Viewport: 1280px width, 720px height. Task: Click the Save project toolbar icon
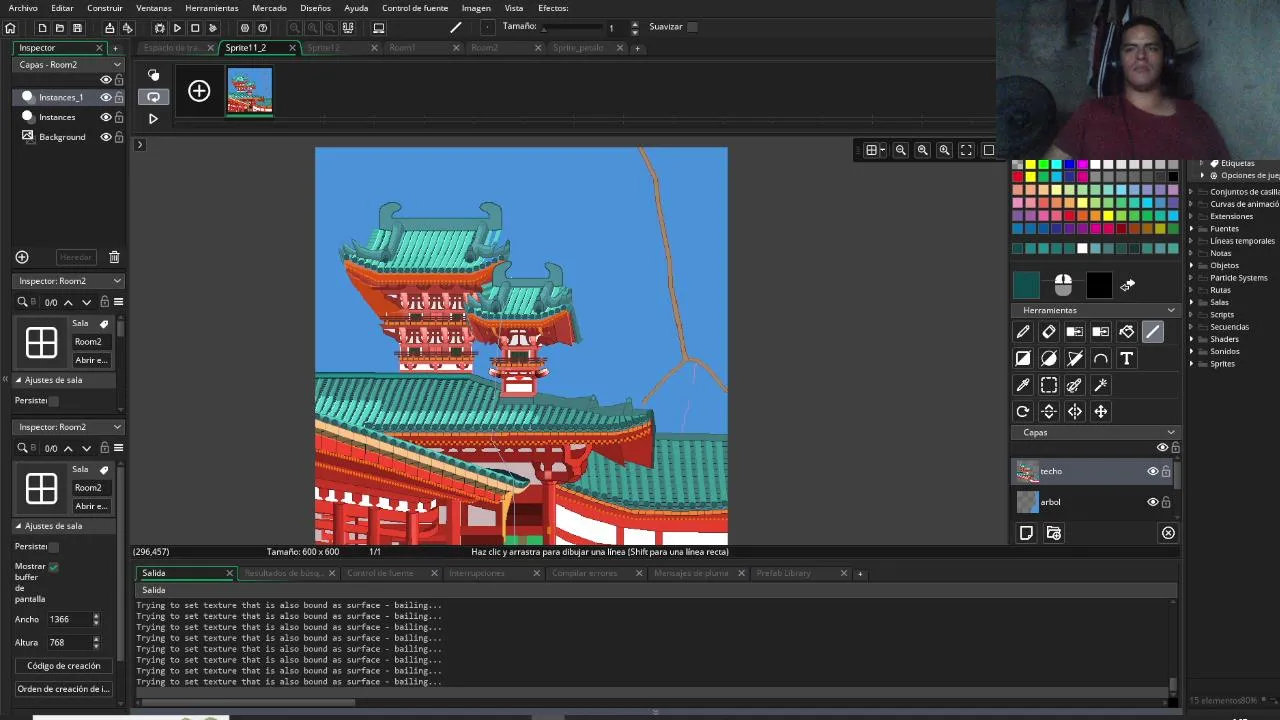tap(77, 28)
